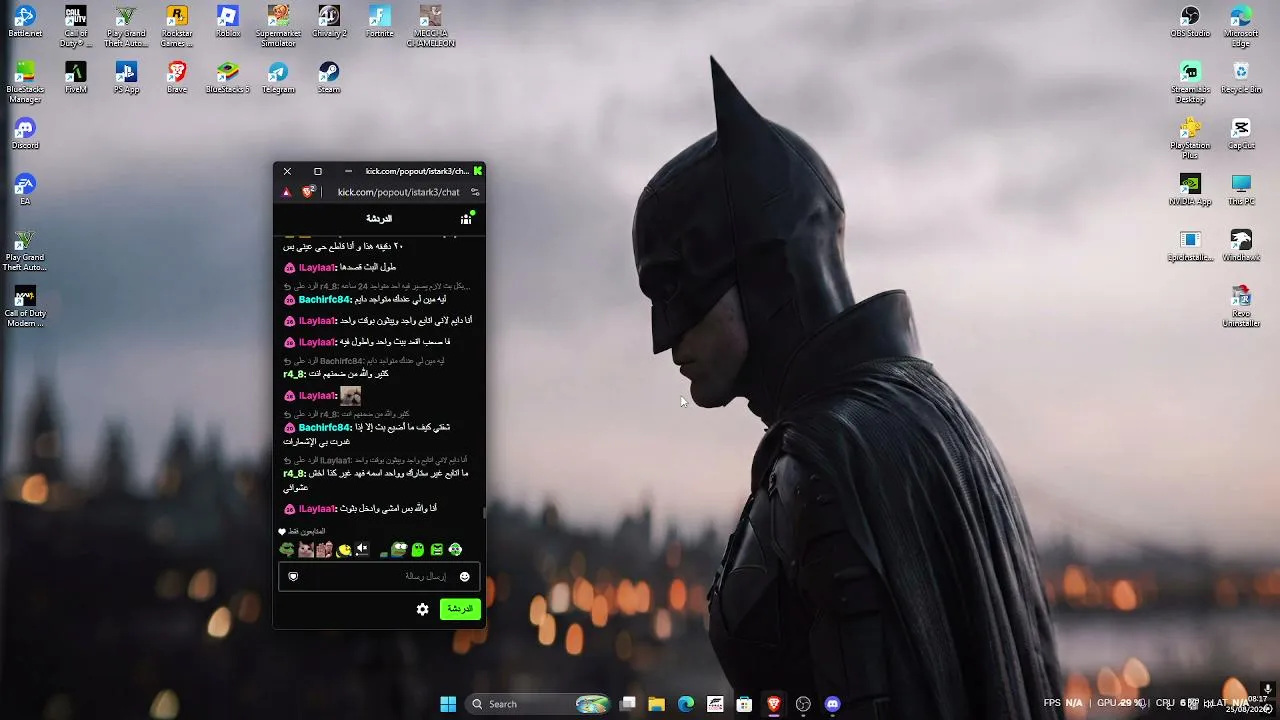Select the Recycle Bin icon
Screen dimensions: 1280x720
click(x=1241, y=78)
